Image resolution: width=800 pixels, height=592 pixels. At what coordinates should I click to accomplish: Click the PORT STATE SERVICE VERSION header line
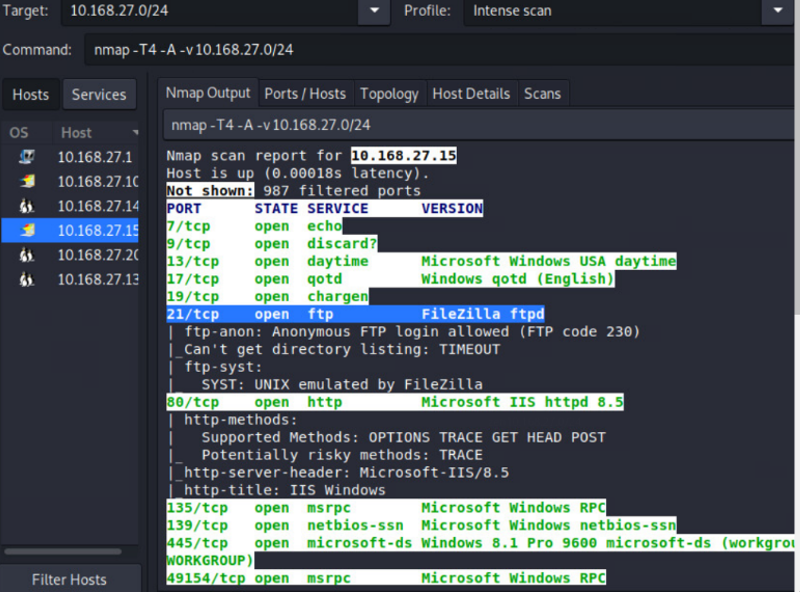(324, 208)
